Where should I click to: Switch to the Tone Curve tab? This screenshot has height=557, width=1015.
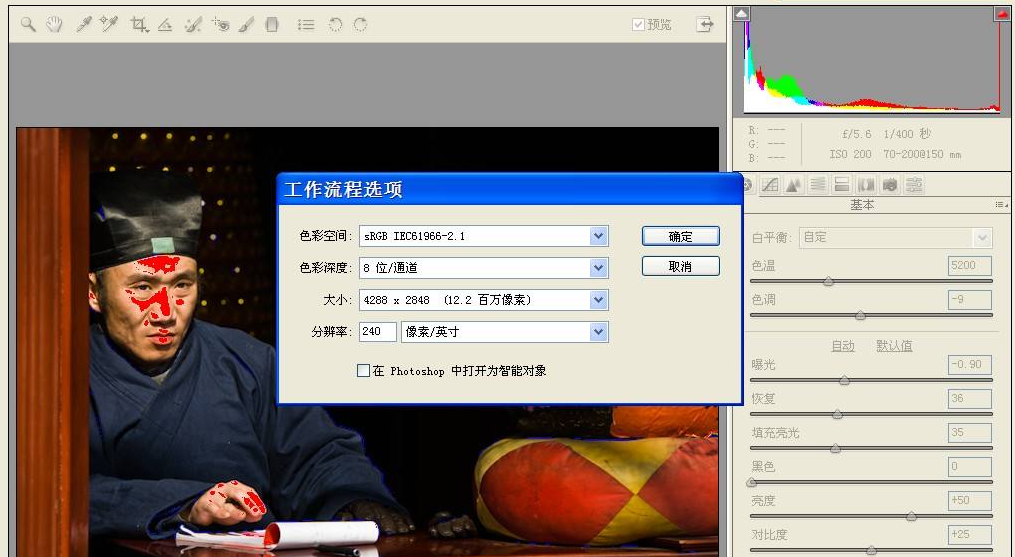click(770, 185)
